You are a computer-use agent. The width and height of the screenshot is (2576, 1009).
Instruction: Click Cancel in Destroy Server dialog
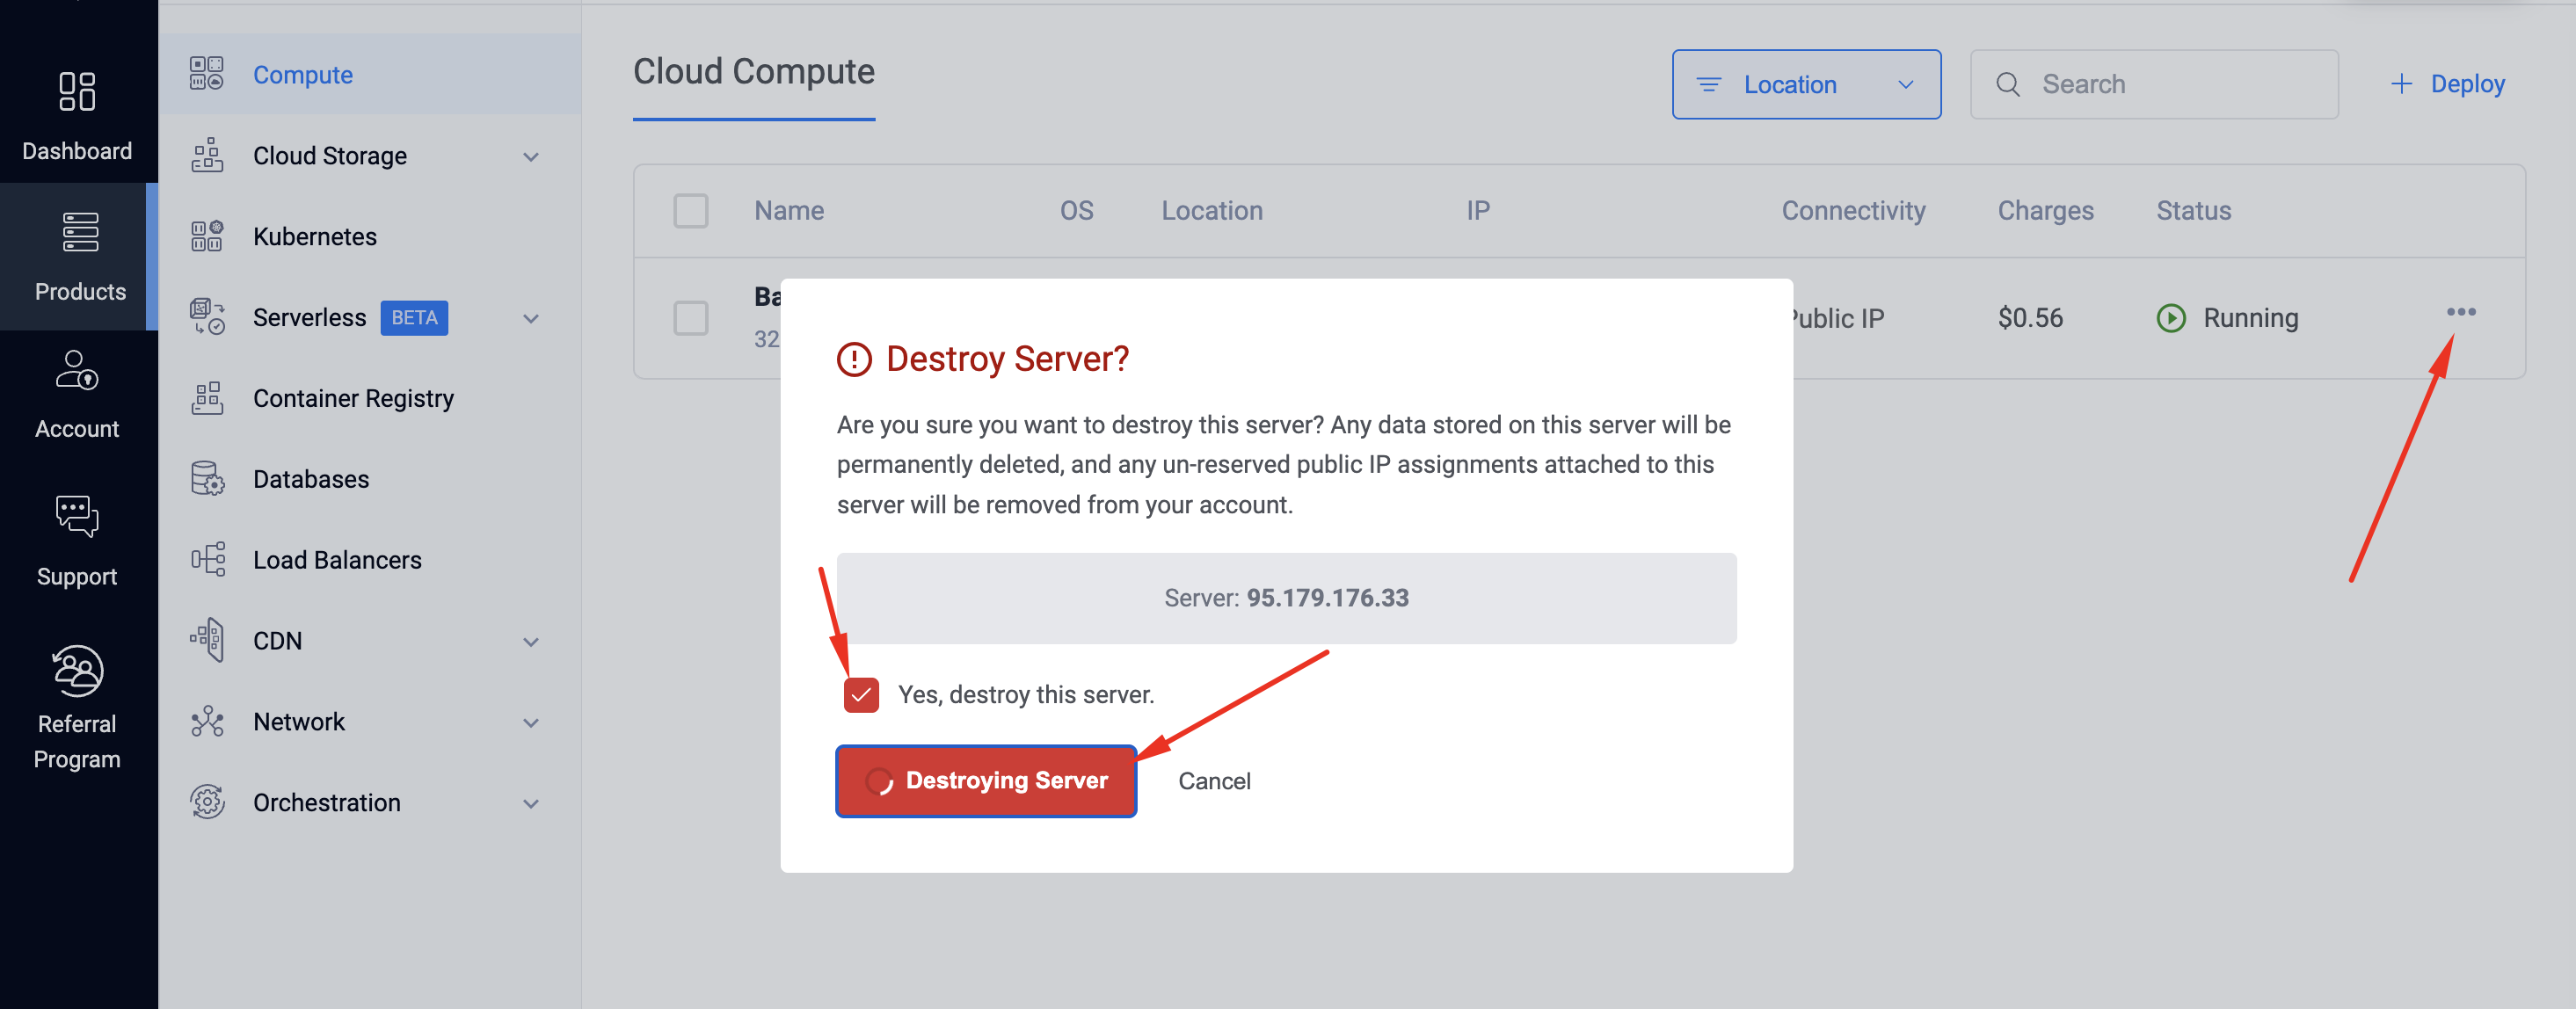click(x=1214, y=781)
